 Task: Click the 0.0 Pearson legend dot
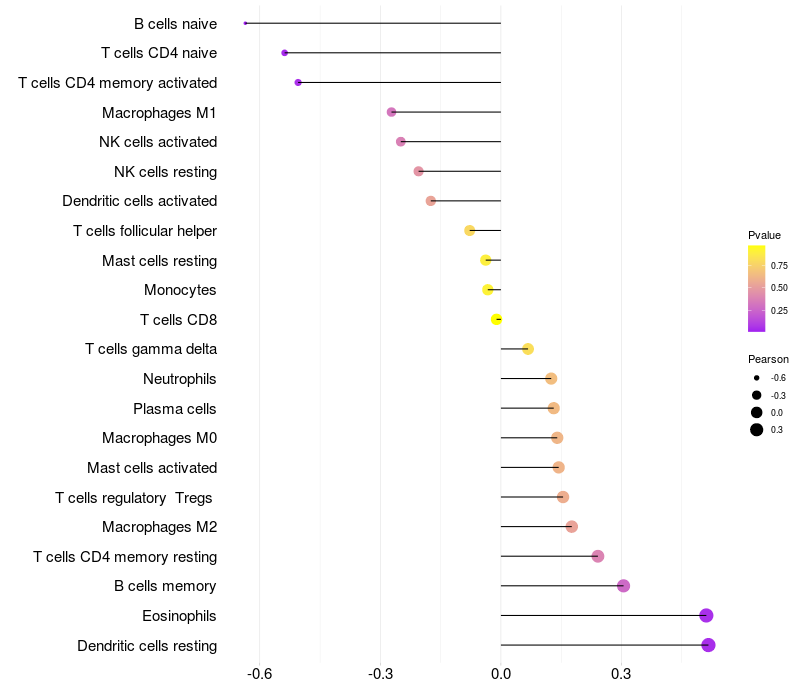(x=757, y=412)
